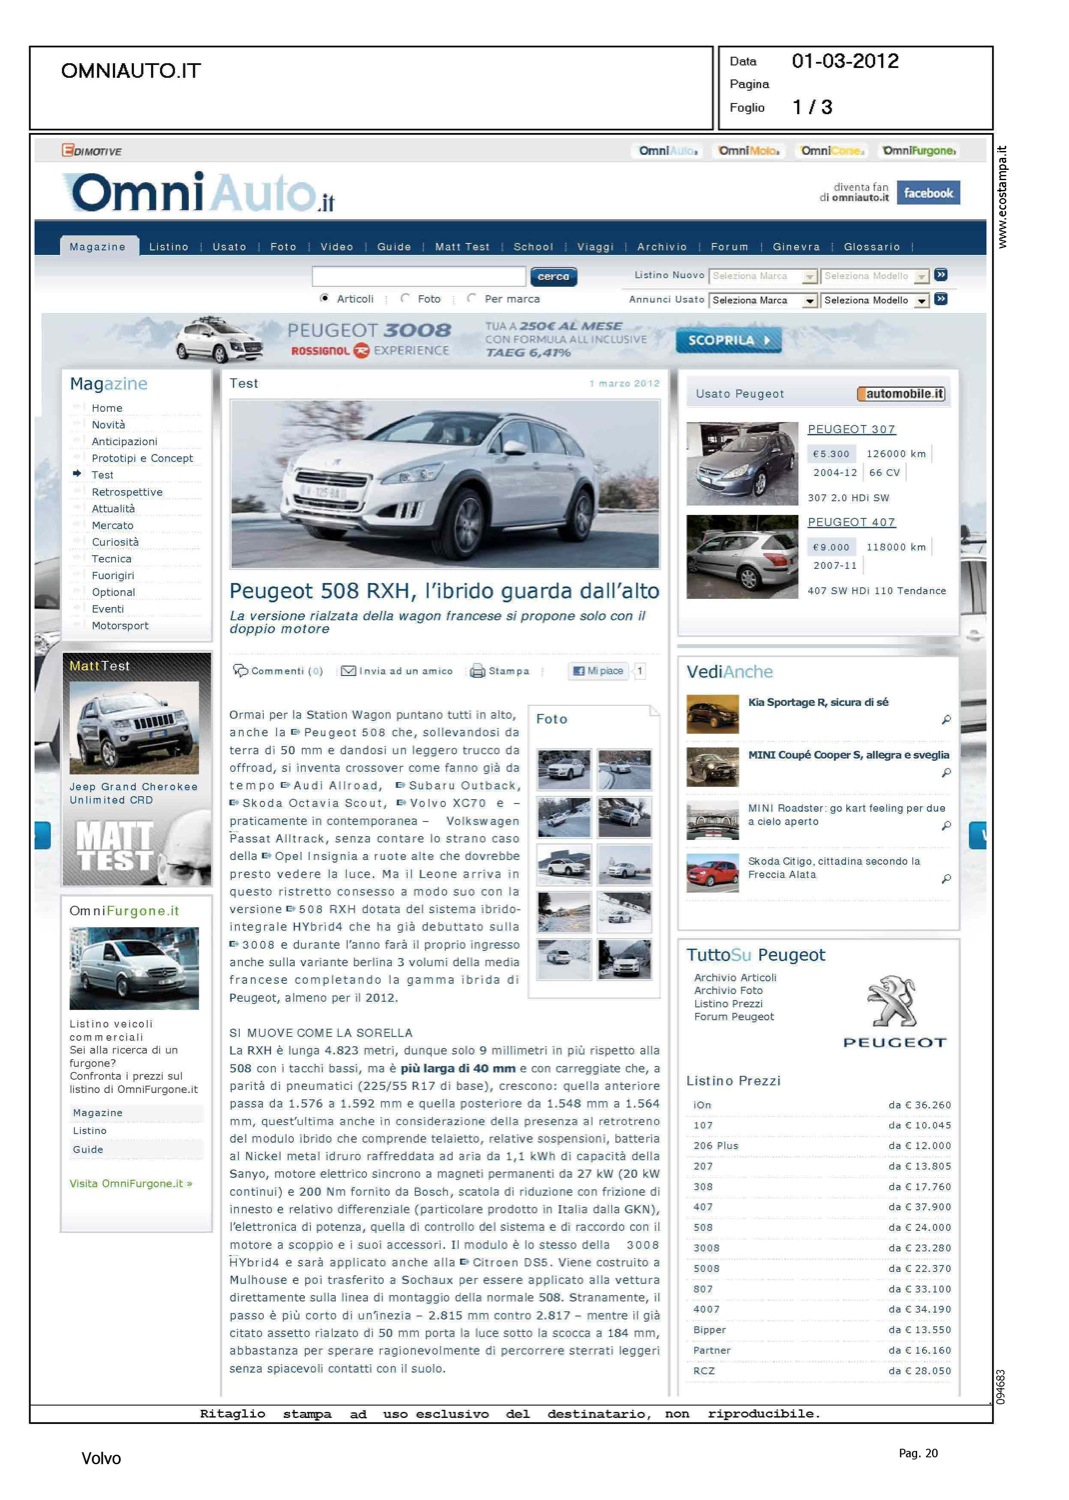
Task: Open Annunci Usato Seleziona Marca dropdown
Action: tap(764, 300)
